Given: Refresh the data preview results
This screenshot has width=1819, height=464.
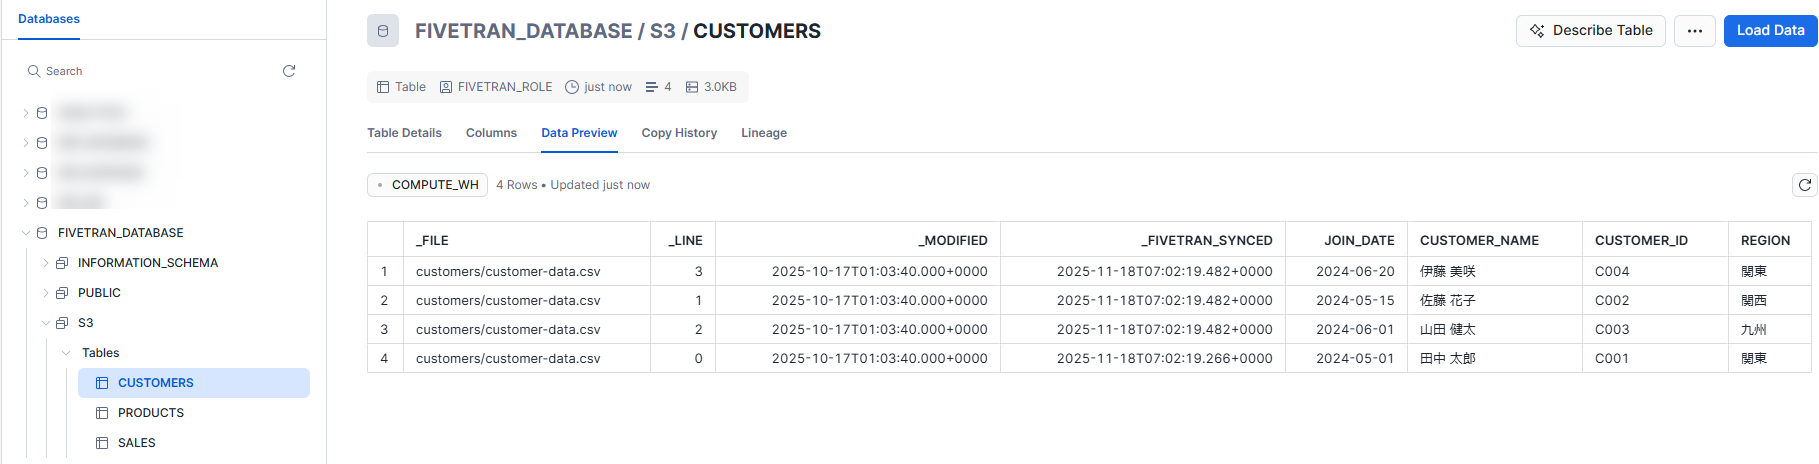Looking at the screenshot, I should click(1804, 185).
